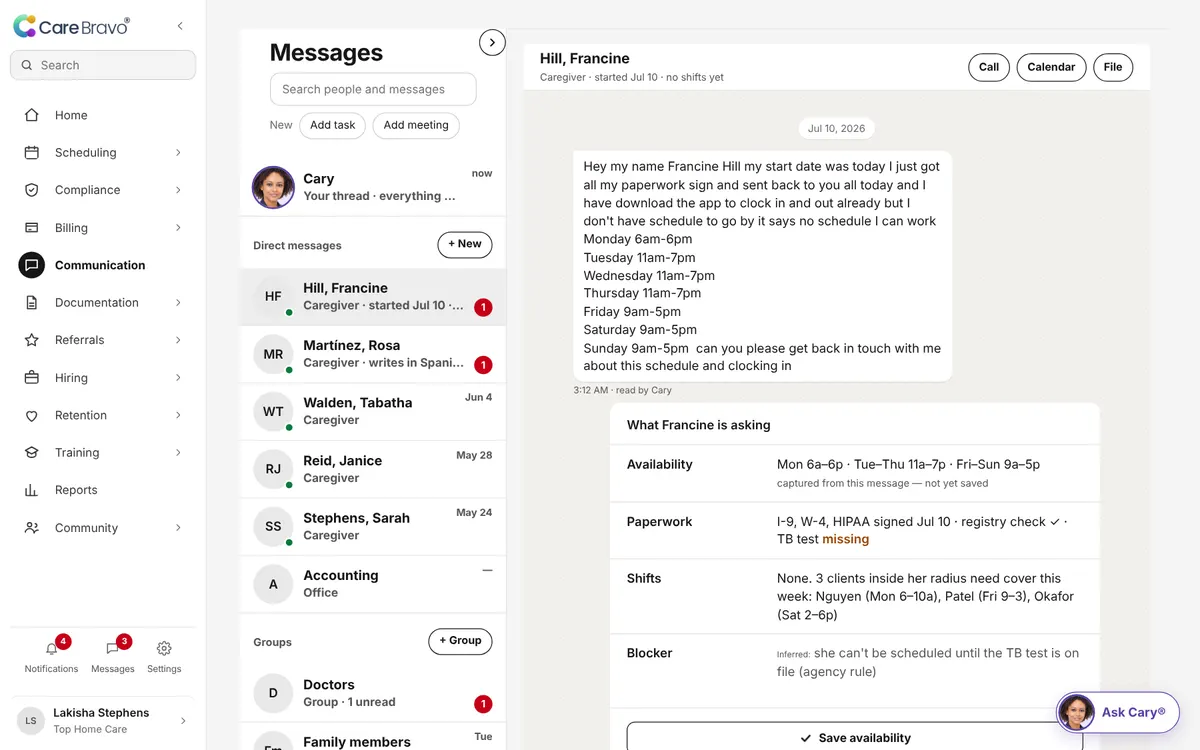Open Lakisha Stephens account menu chevron
The image size is (1200, 750).
point(182,721)
